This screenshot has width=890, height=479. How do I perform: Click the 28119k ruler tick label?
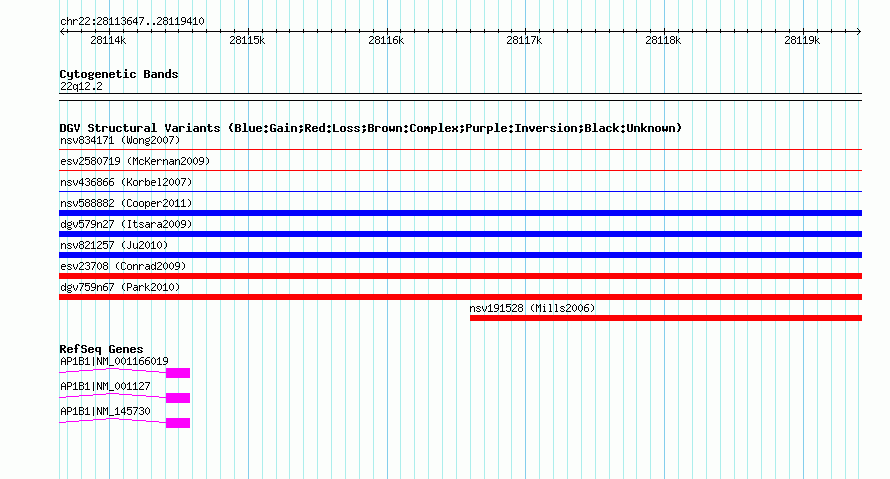point(802,40)
